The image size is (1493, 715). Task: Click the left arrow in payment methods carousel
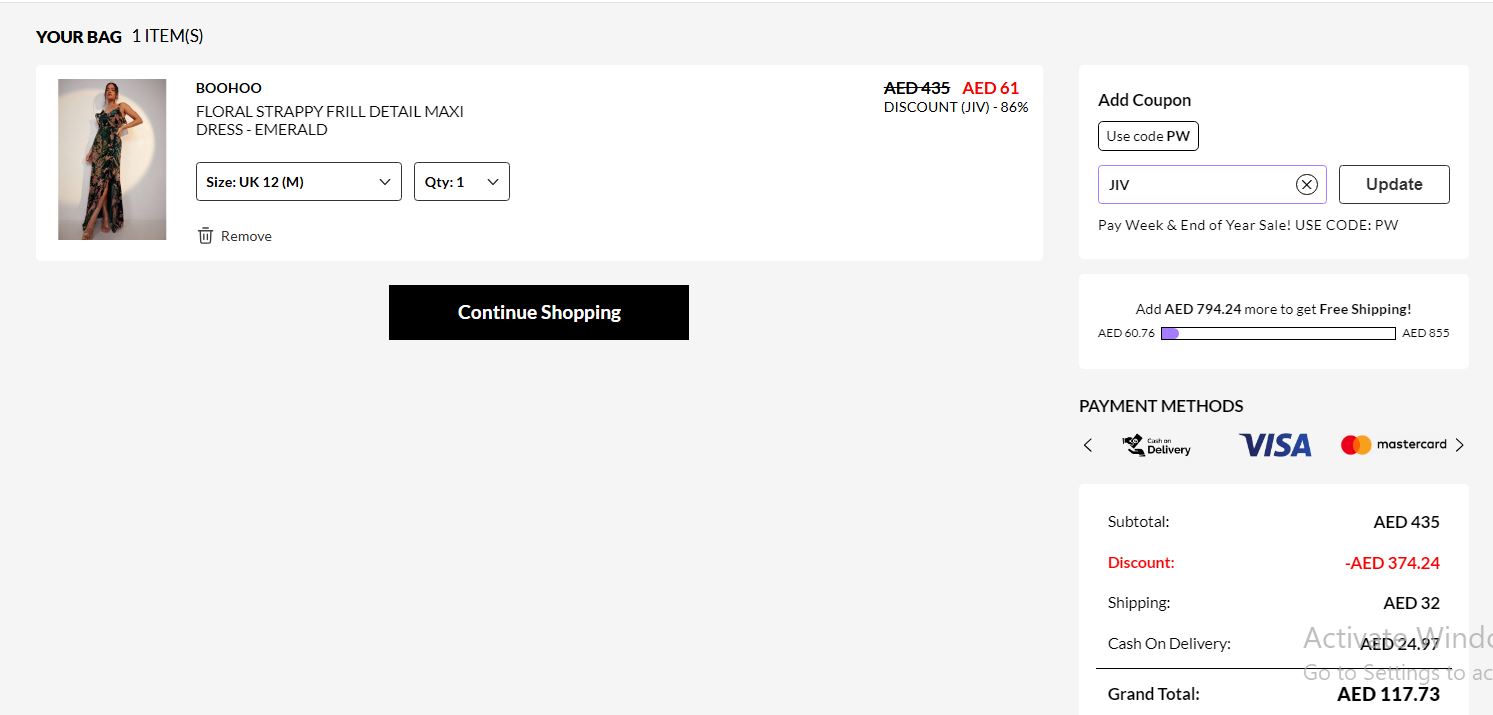click(x=1088, y=445)
